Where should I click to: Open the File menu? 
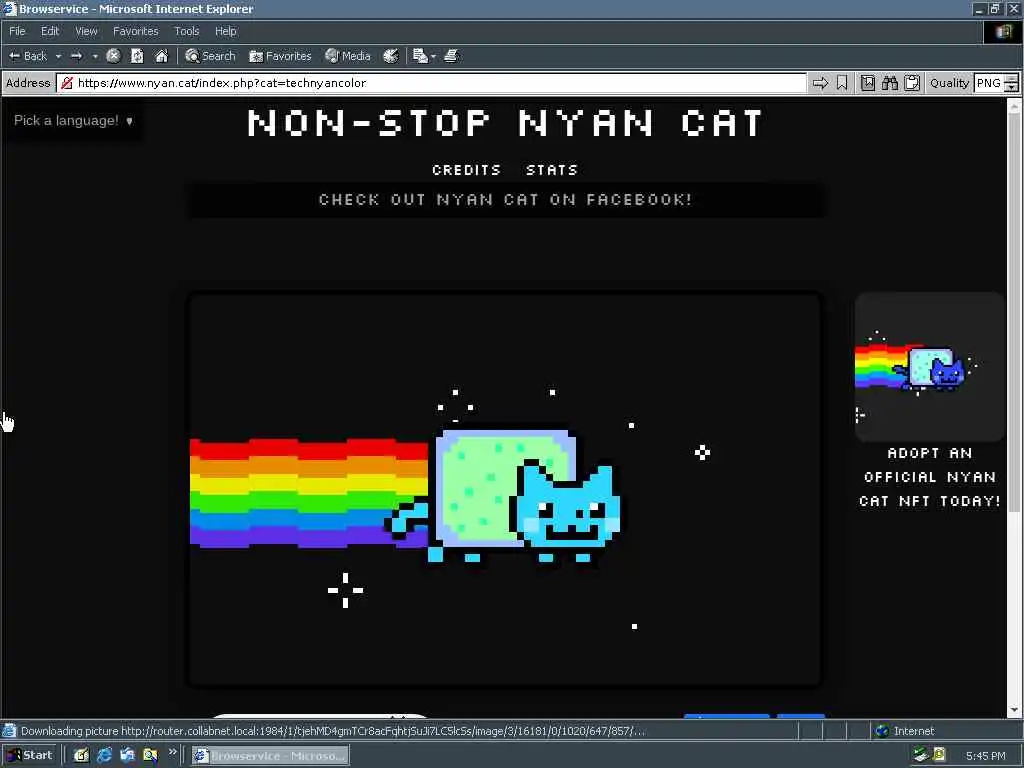pyautogui.click(x=17, y=31)
